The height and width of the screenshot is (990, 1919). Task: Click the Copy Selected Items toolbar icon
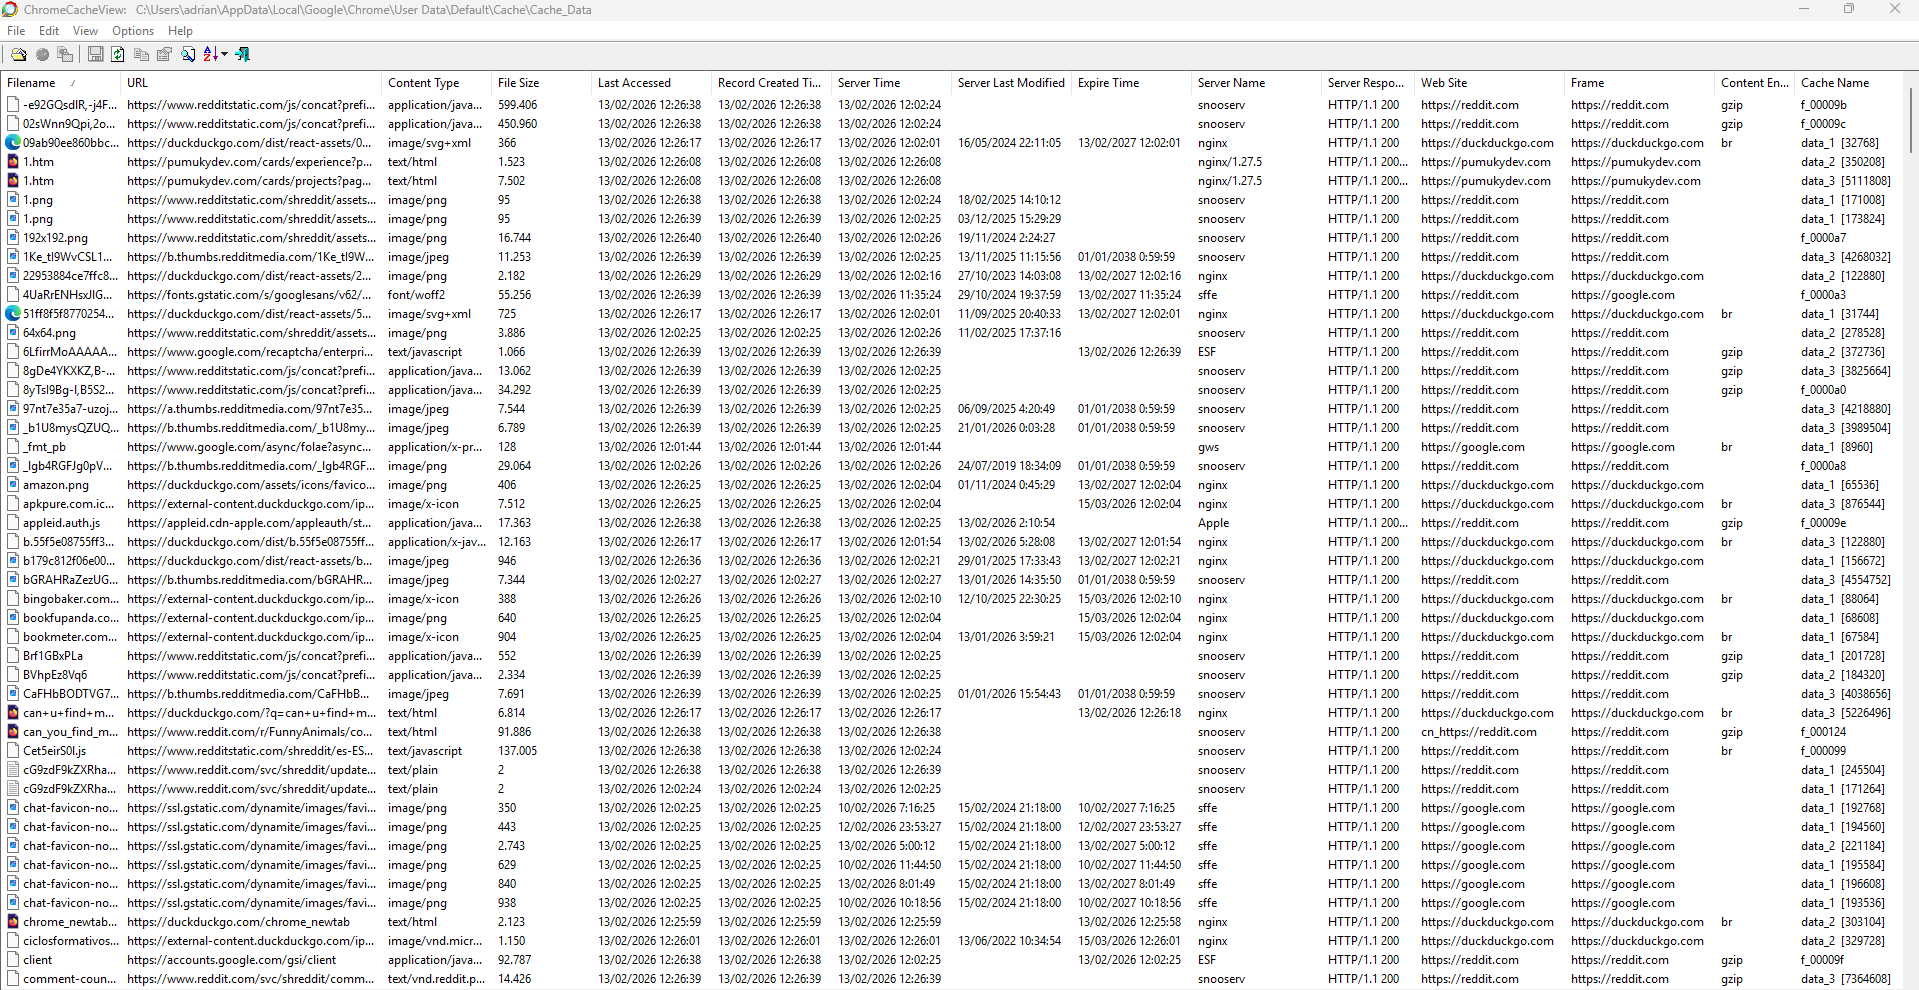(141, 54)
